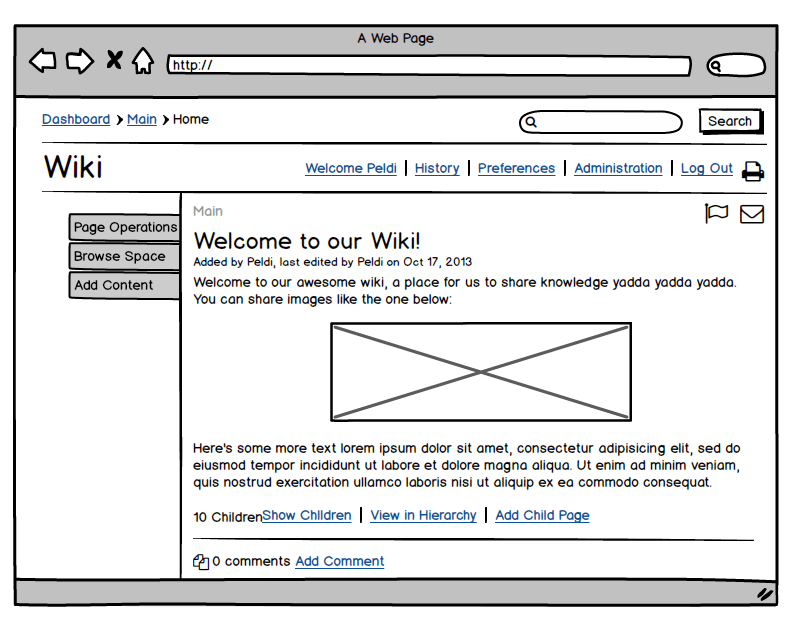Click the gray Main label above title
Image resolution: width=799 pixels, height=617 pixels.
tap(208, 211)
